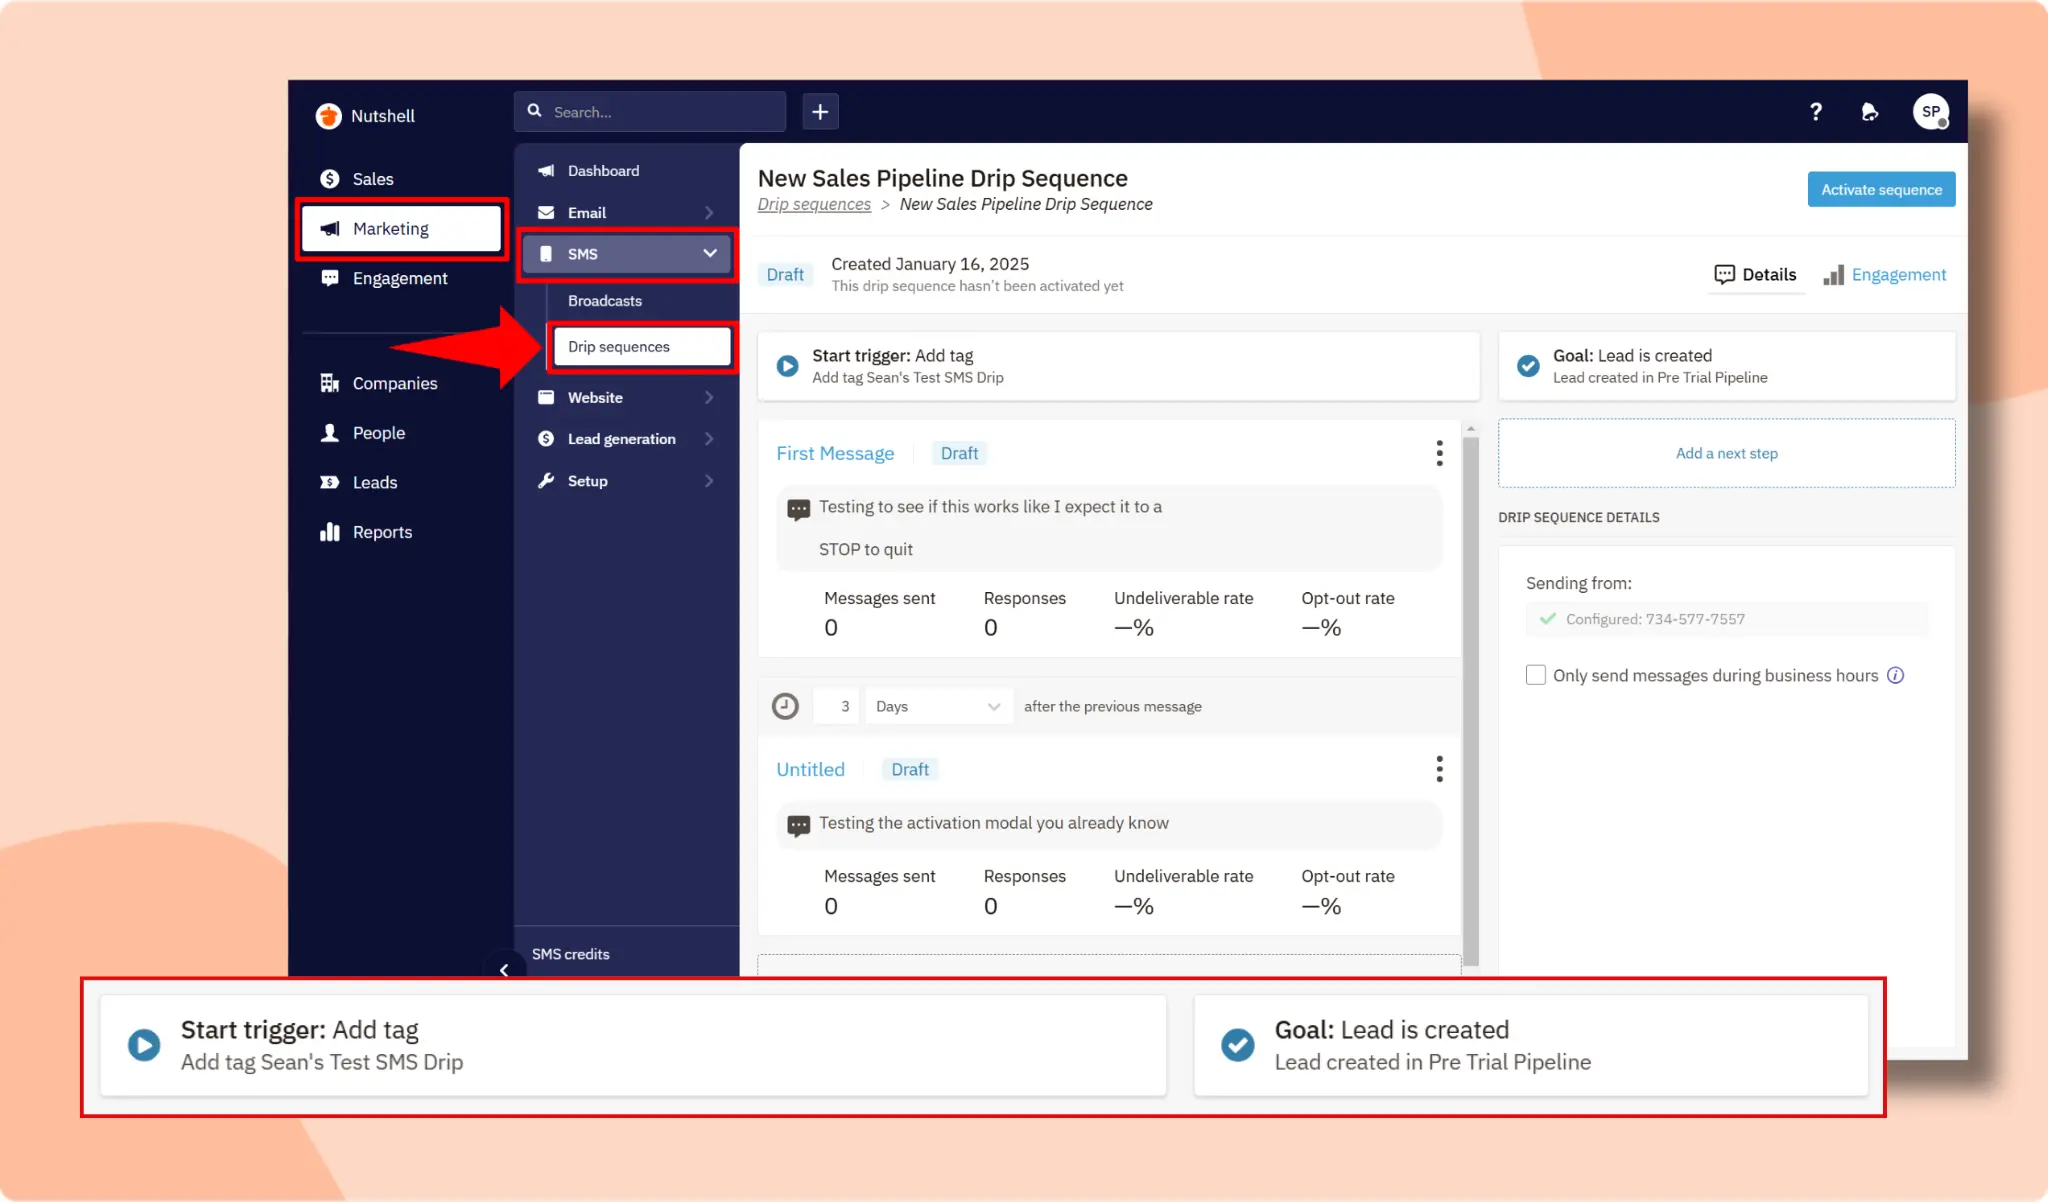Viewport: 2048px width, 1202px height.
Task: Open the Engagement section
Action: click(x=398, y=278)
